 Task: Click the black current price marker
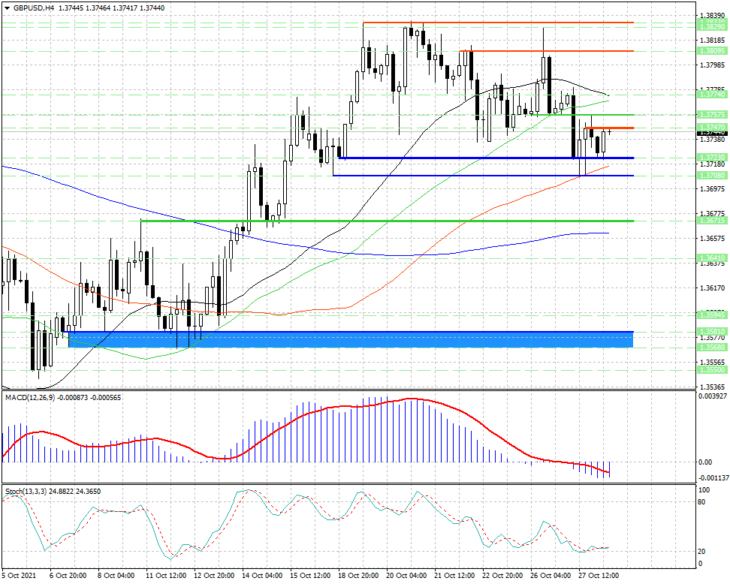pos(712,134)
